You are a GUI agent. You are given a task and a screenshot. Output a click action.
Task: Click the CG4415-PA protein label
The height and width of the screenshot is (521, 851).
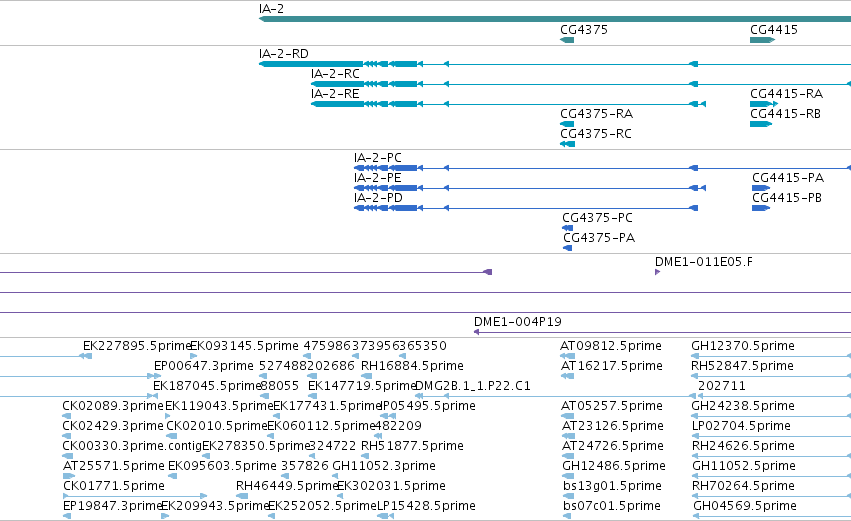pyautogui.click(x=788, y=178)
